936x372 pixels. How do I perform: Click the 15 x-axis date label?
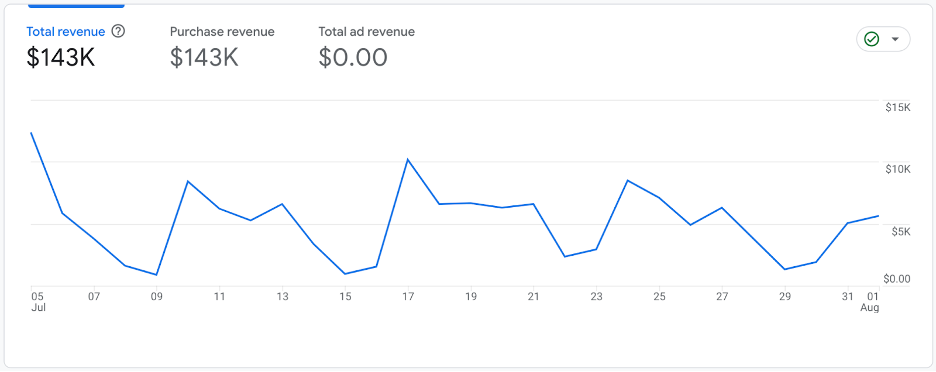tap(345, 296)
